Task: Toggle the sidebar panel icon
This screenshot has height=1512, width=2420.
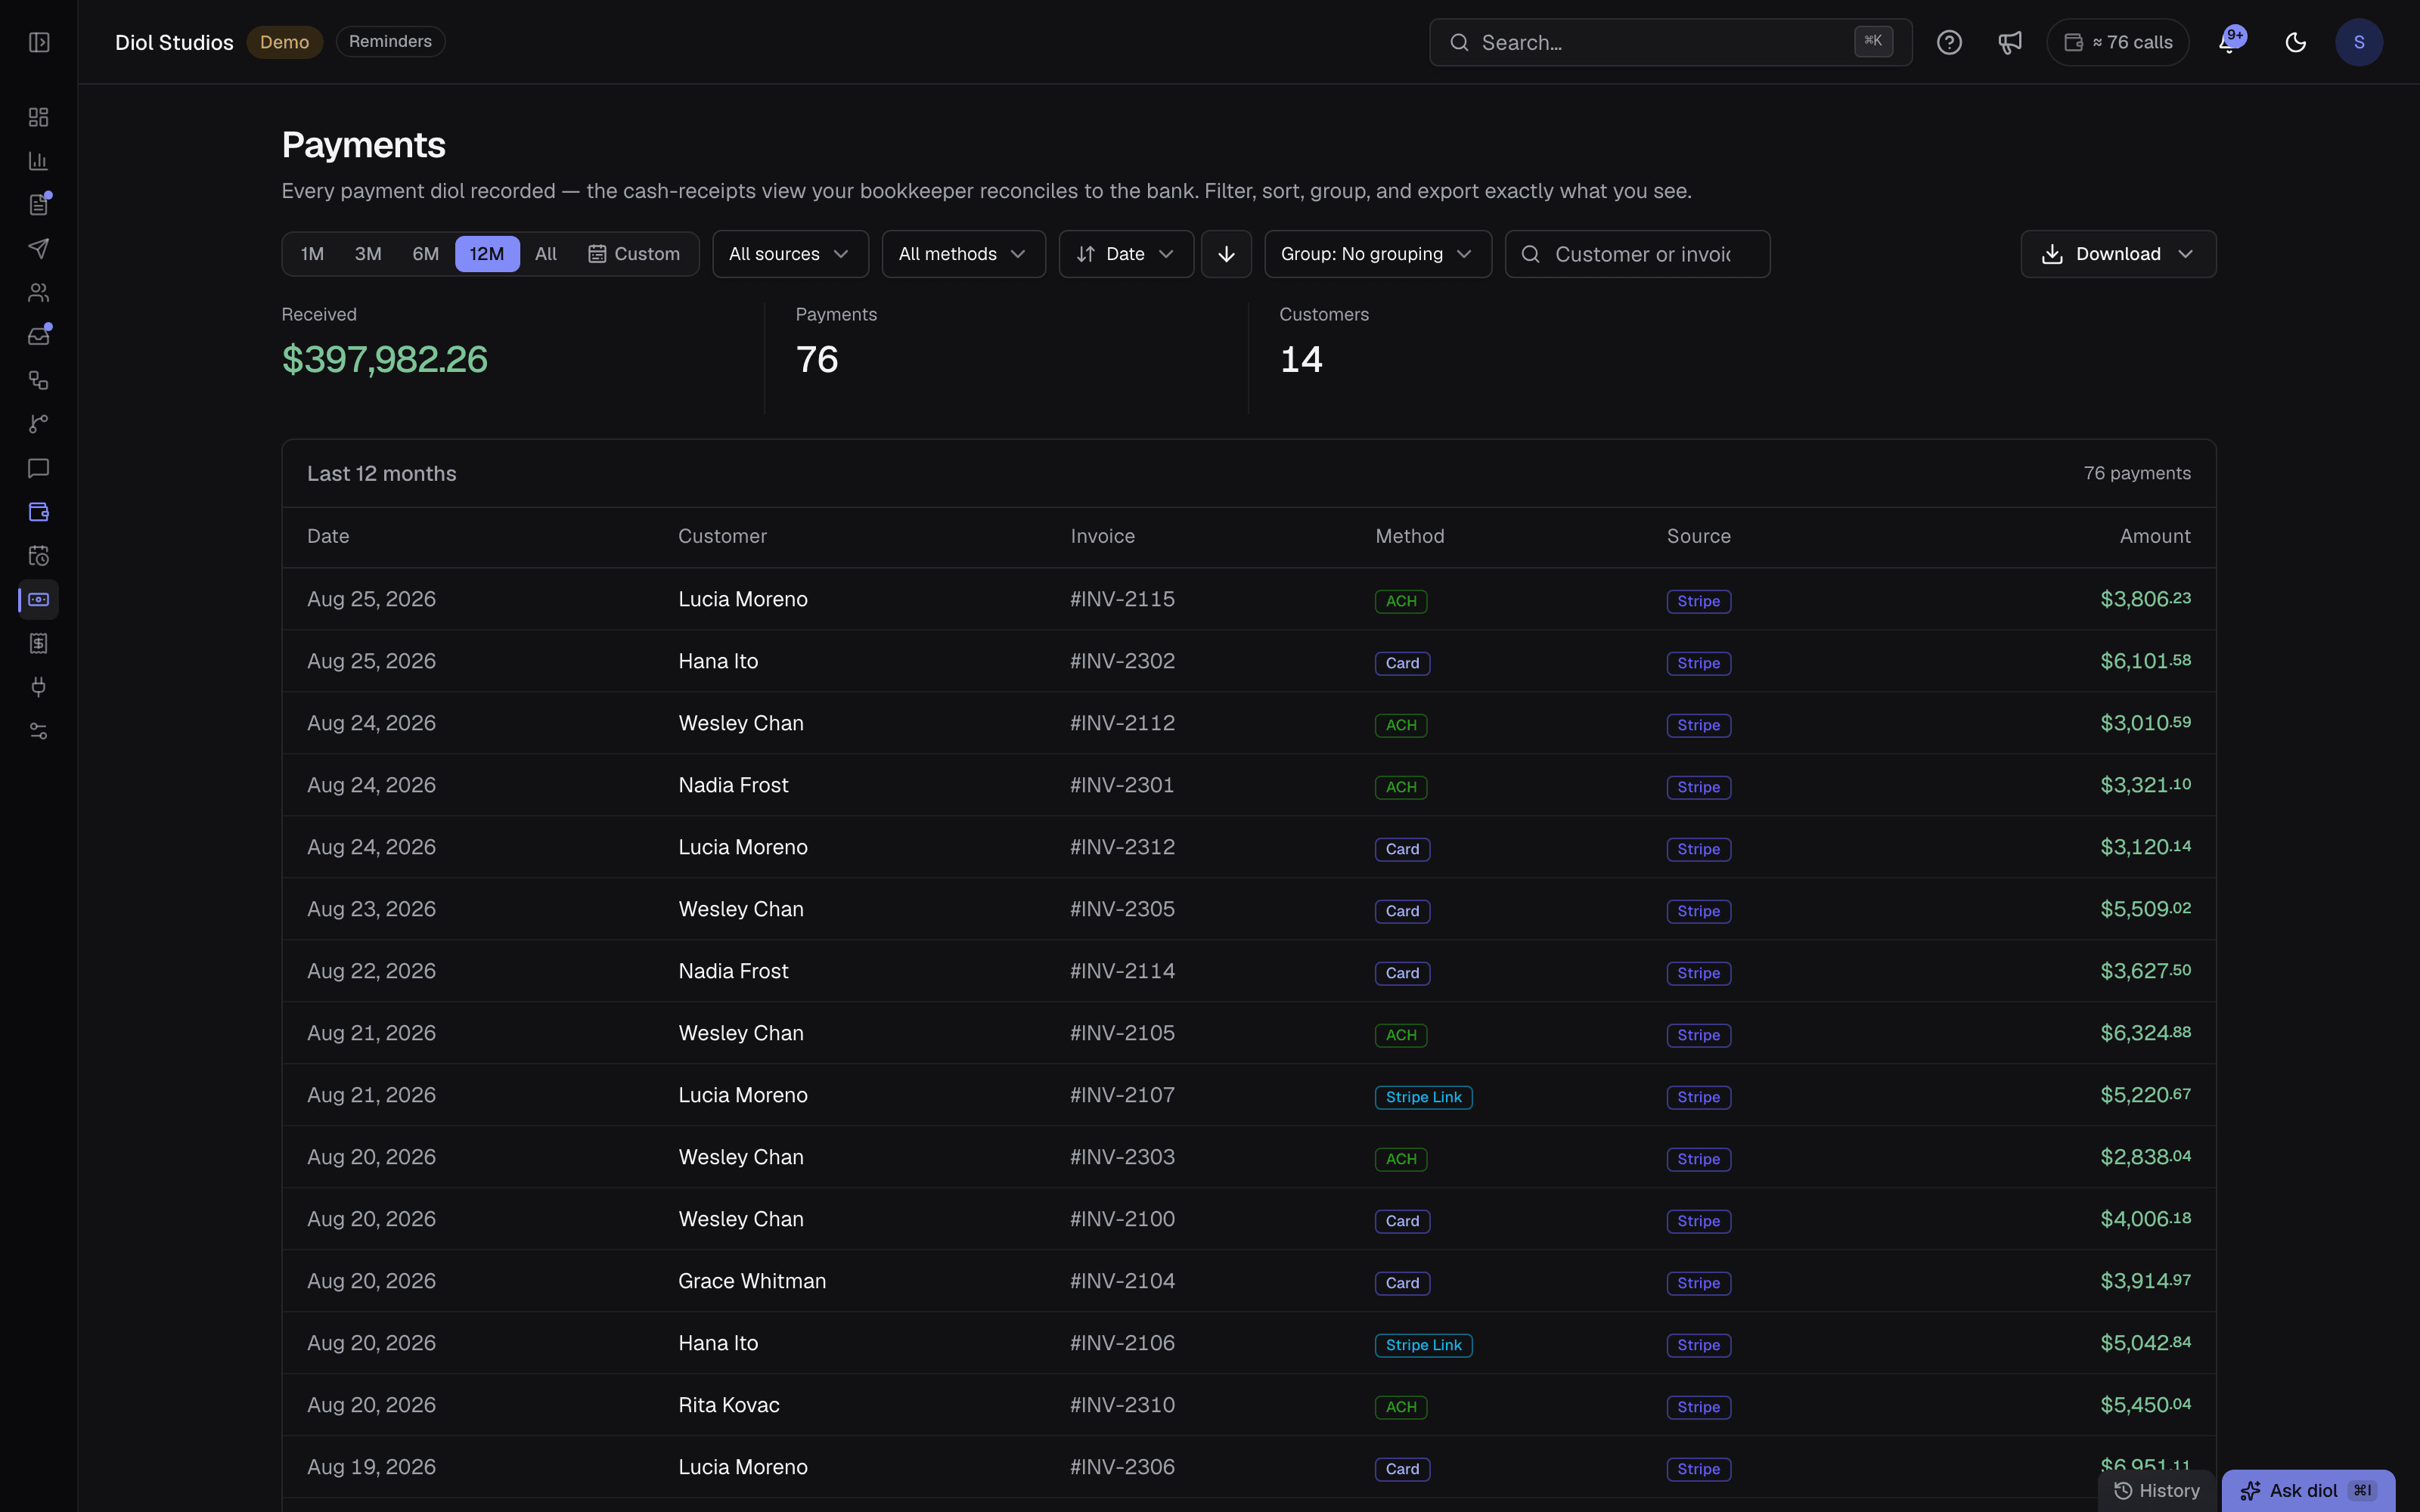Action: [x=39, y=42]
